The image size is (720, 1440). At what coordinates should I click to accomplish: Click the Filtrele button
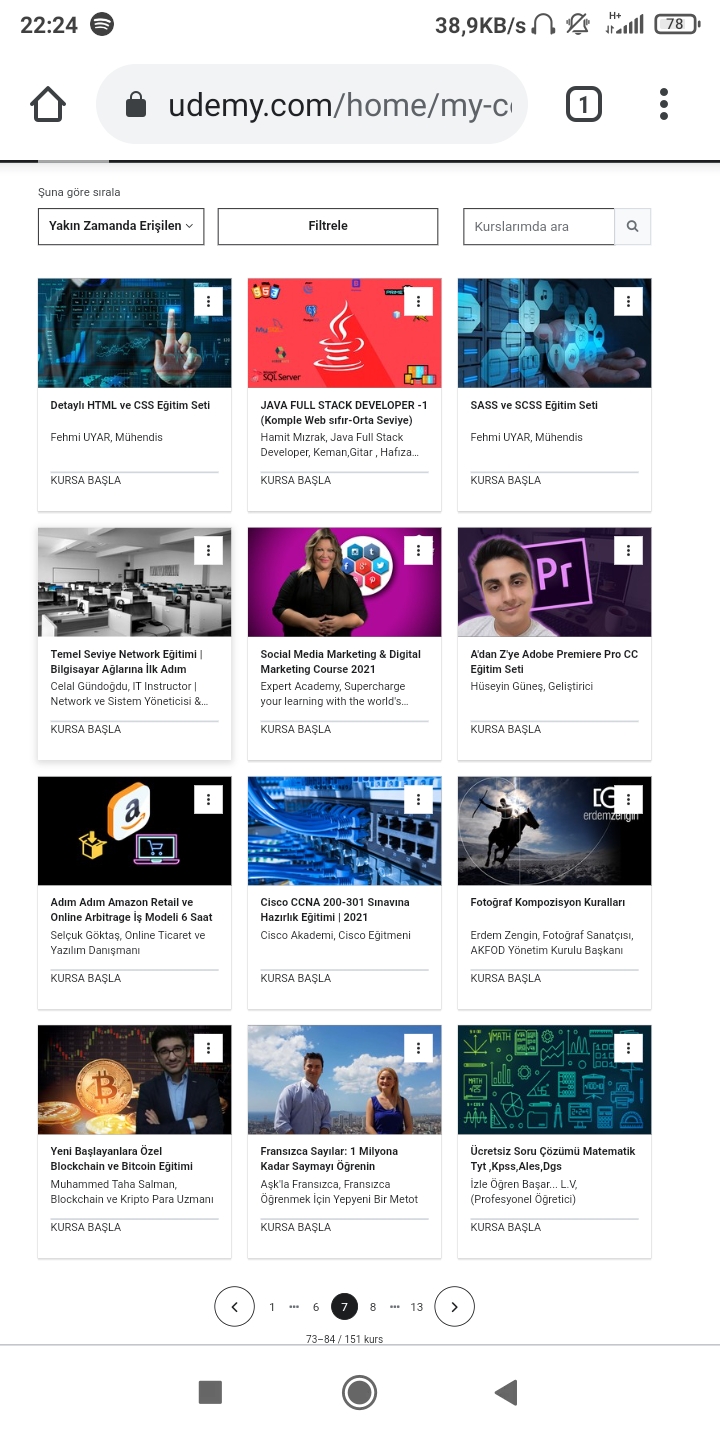(x=328, y=226)
